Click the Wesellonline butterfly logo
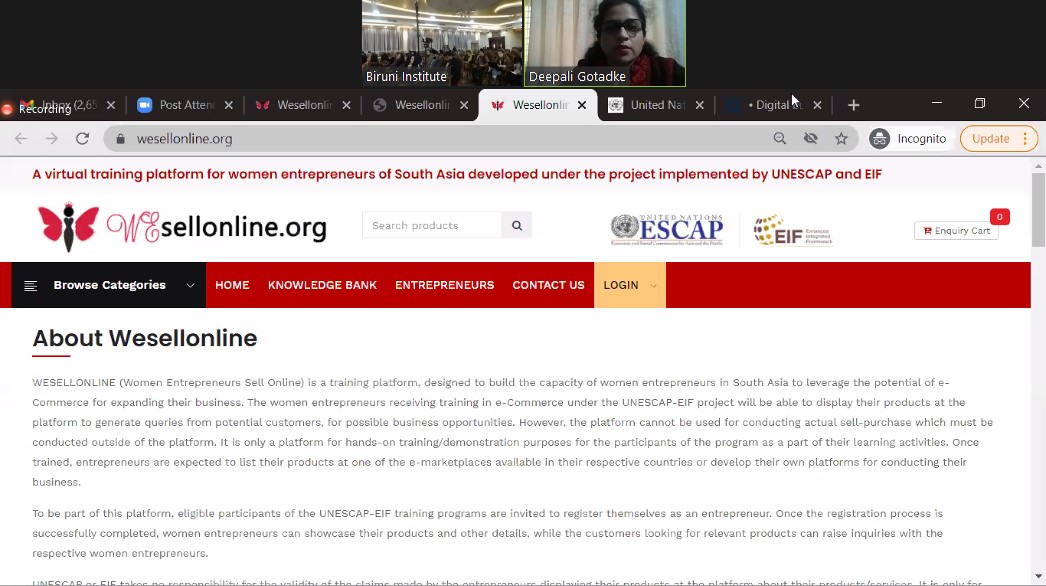This screenshot has width=1046, height=586. pos(182,227)
